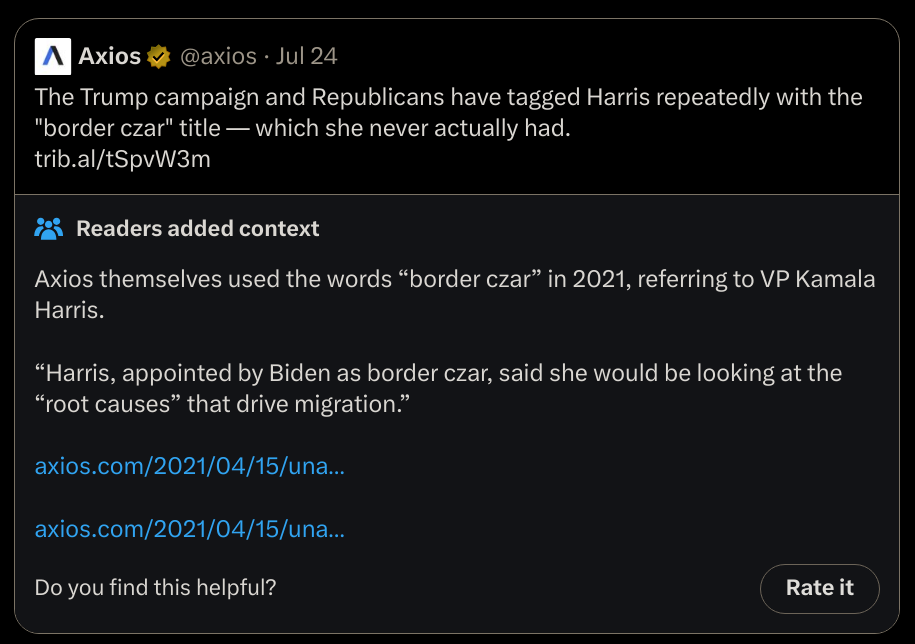
Task: Click the tweet text about Trump campaign
Action: tap(448, 98)
